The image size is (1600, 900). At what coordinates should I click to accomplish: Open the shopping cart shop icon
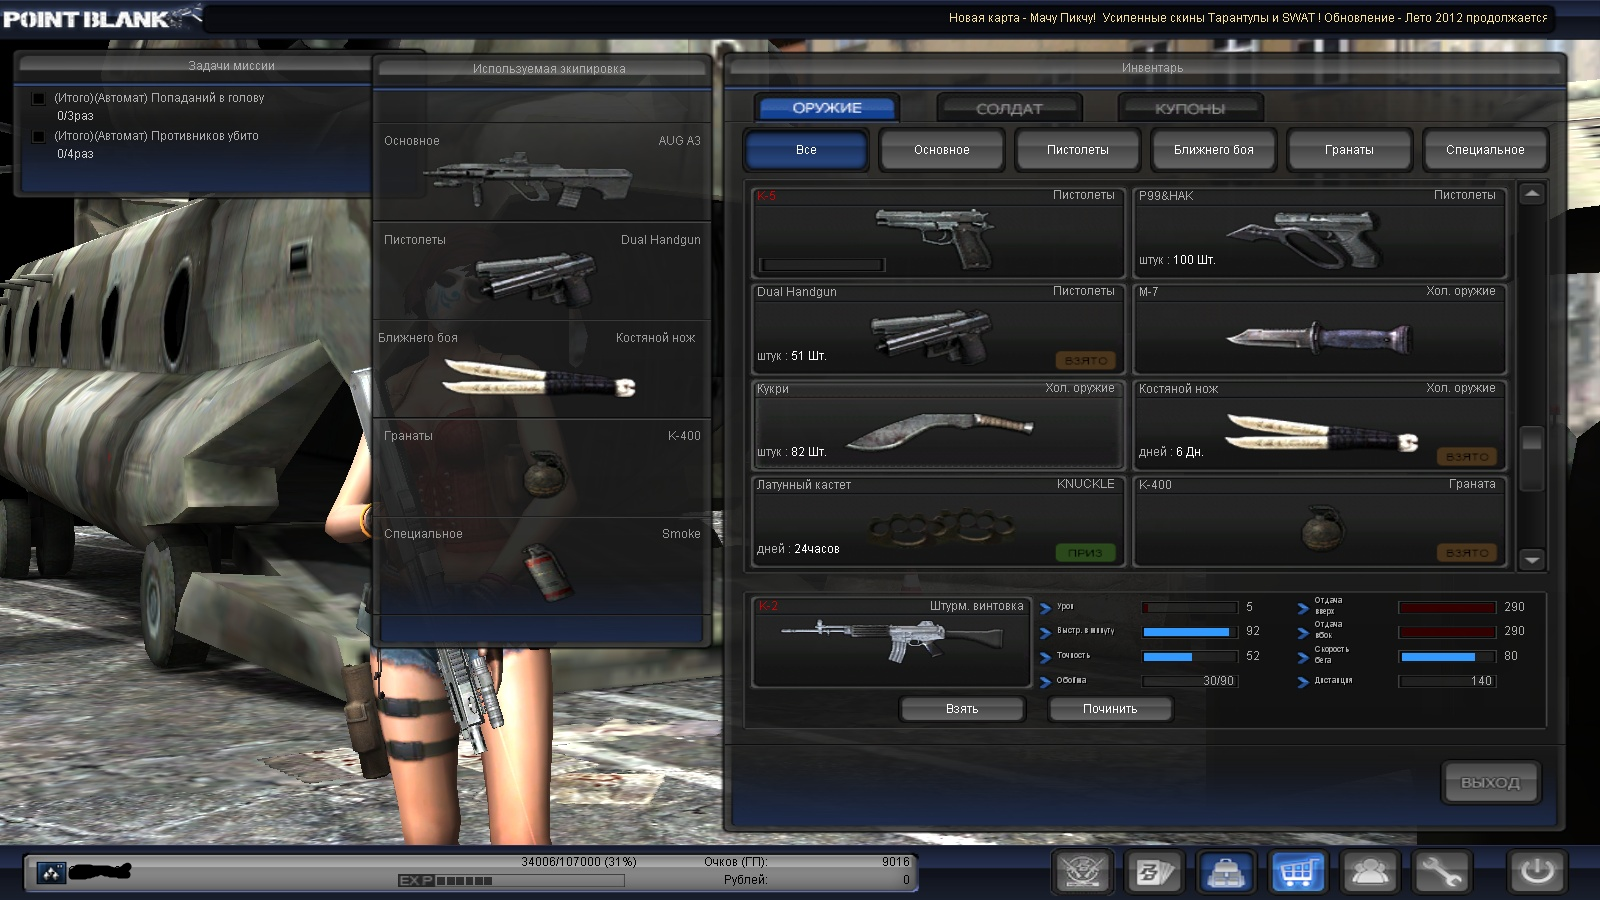(1298, 873)
